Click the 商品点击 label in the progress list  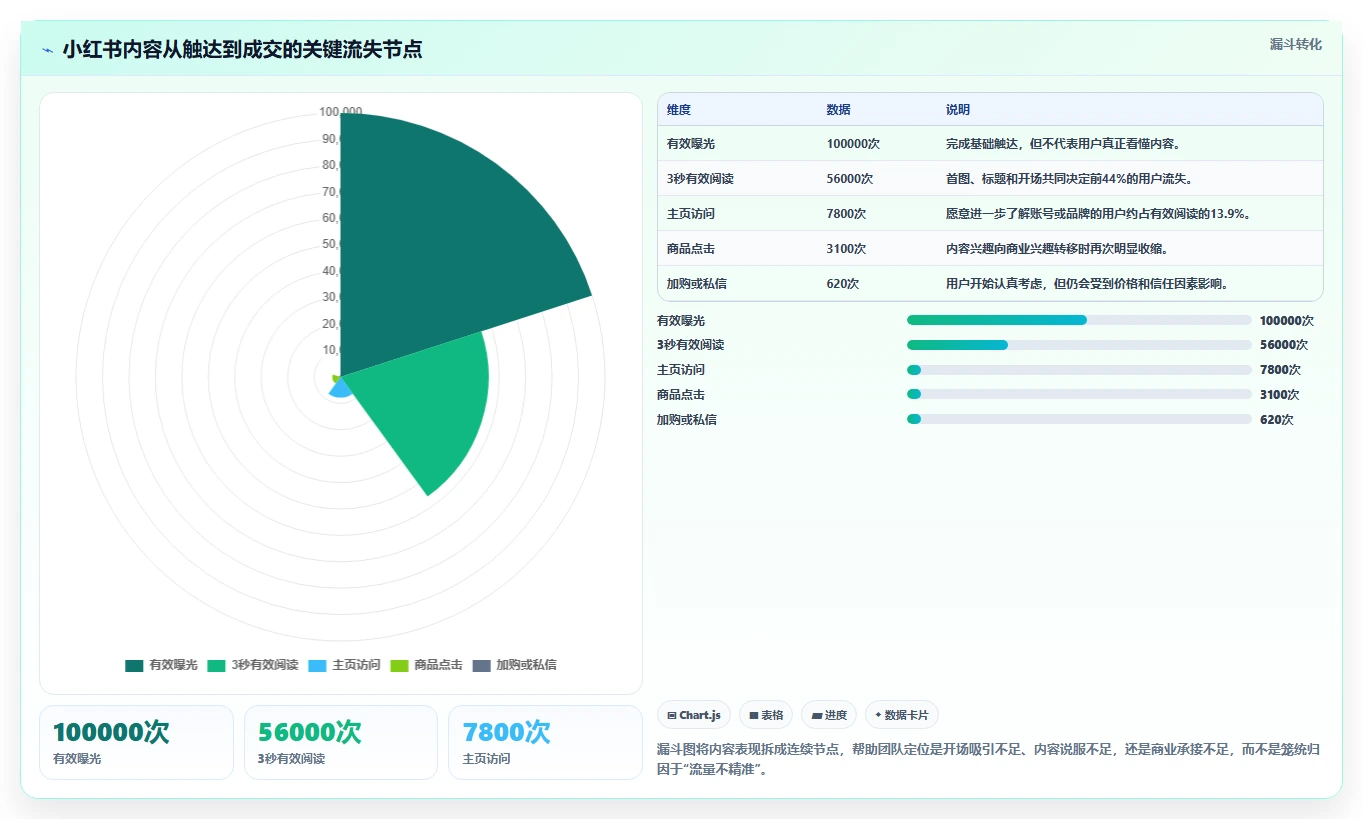tap(681, 395)
